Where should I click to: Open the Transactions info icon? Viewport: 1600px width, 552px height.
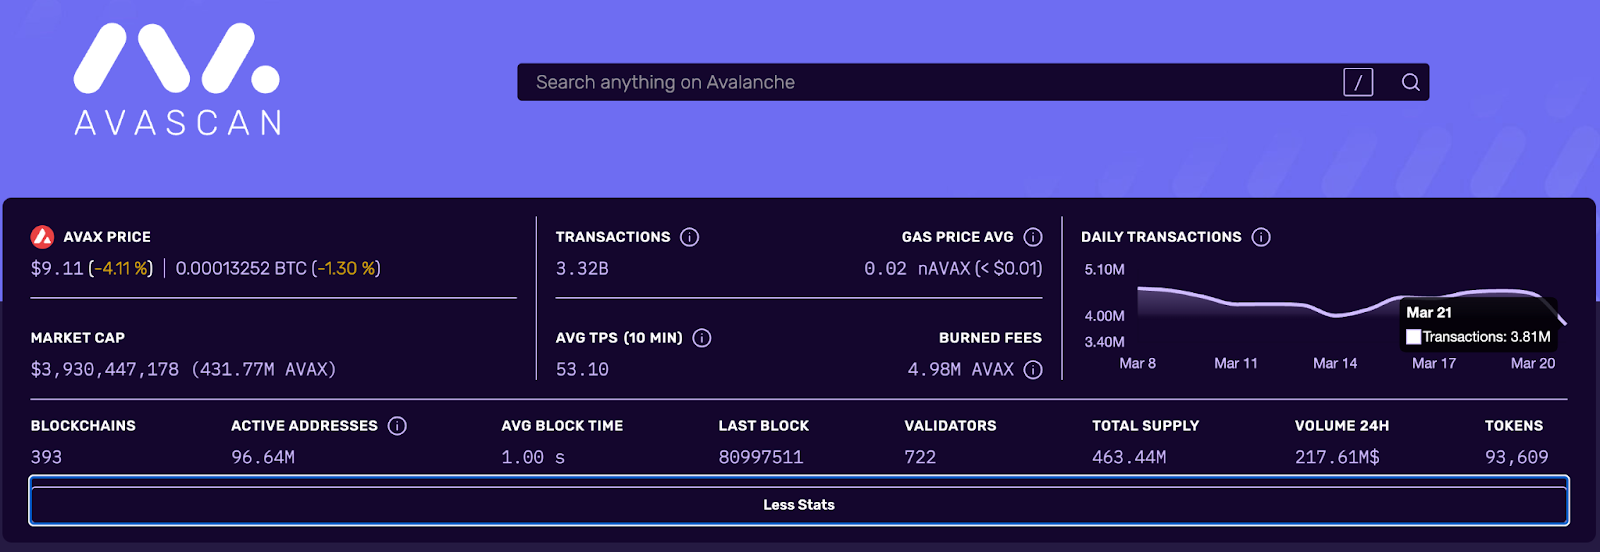tap(690, 237)
